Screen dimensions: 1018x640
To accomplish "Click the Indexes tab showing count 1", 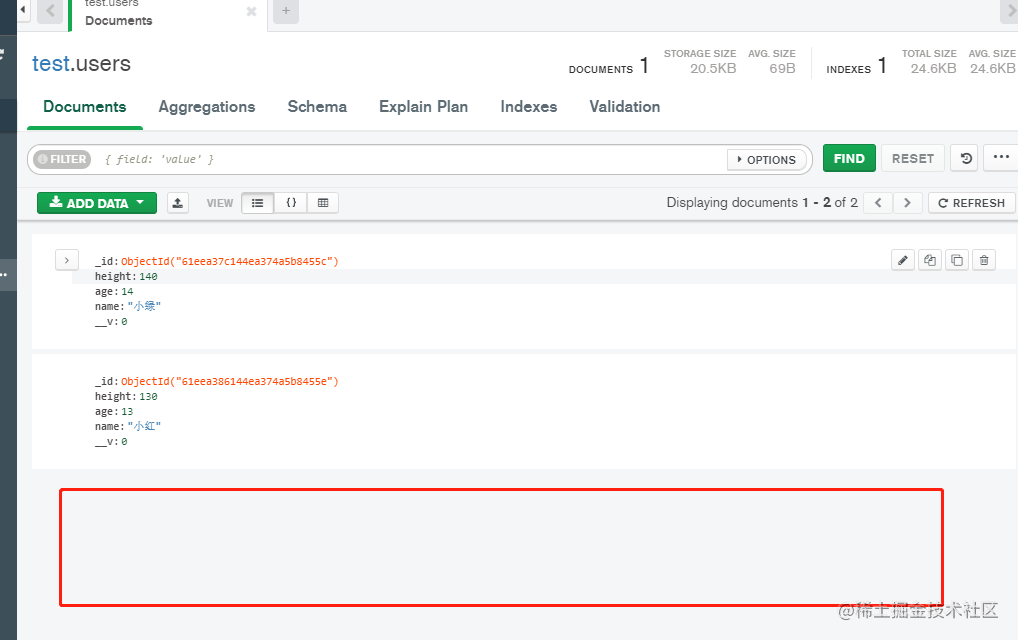I will click(x=528, y=106).
